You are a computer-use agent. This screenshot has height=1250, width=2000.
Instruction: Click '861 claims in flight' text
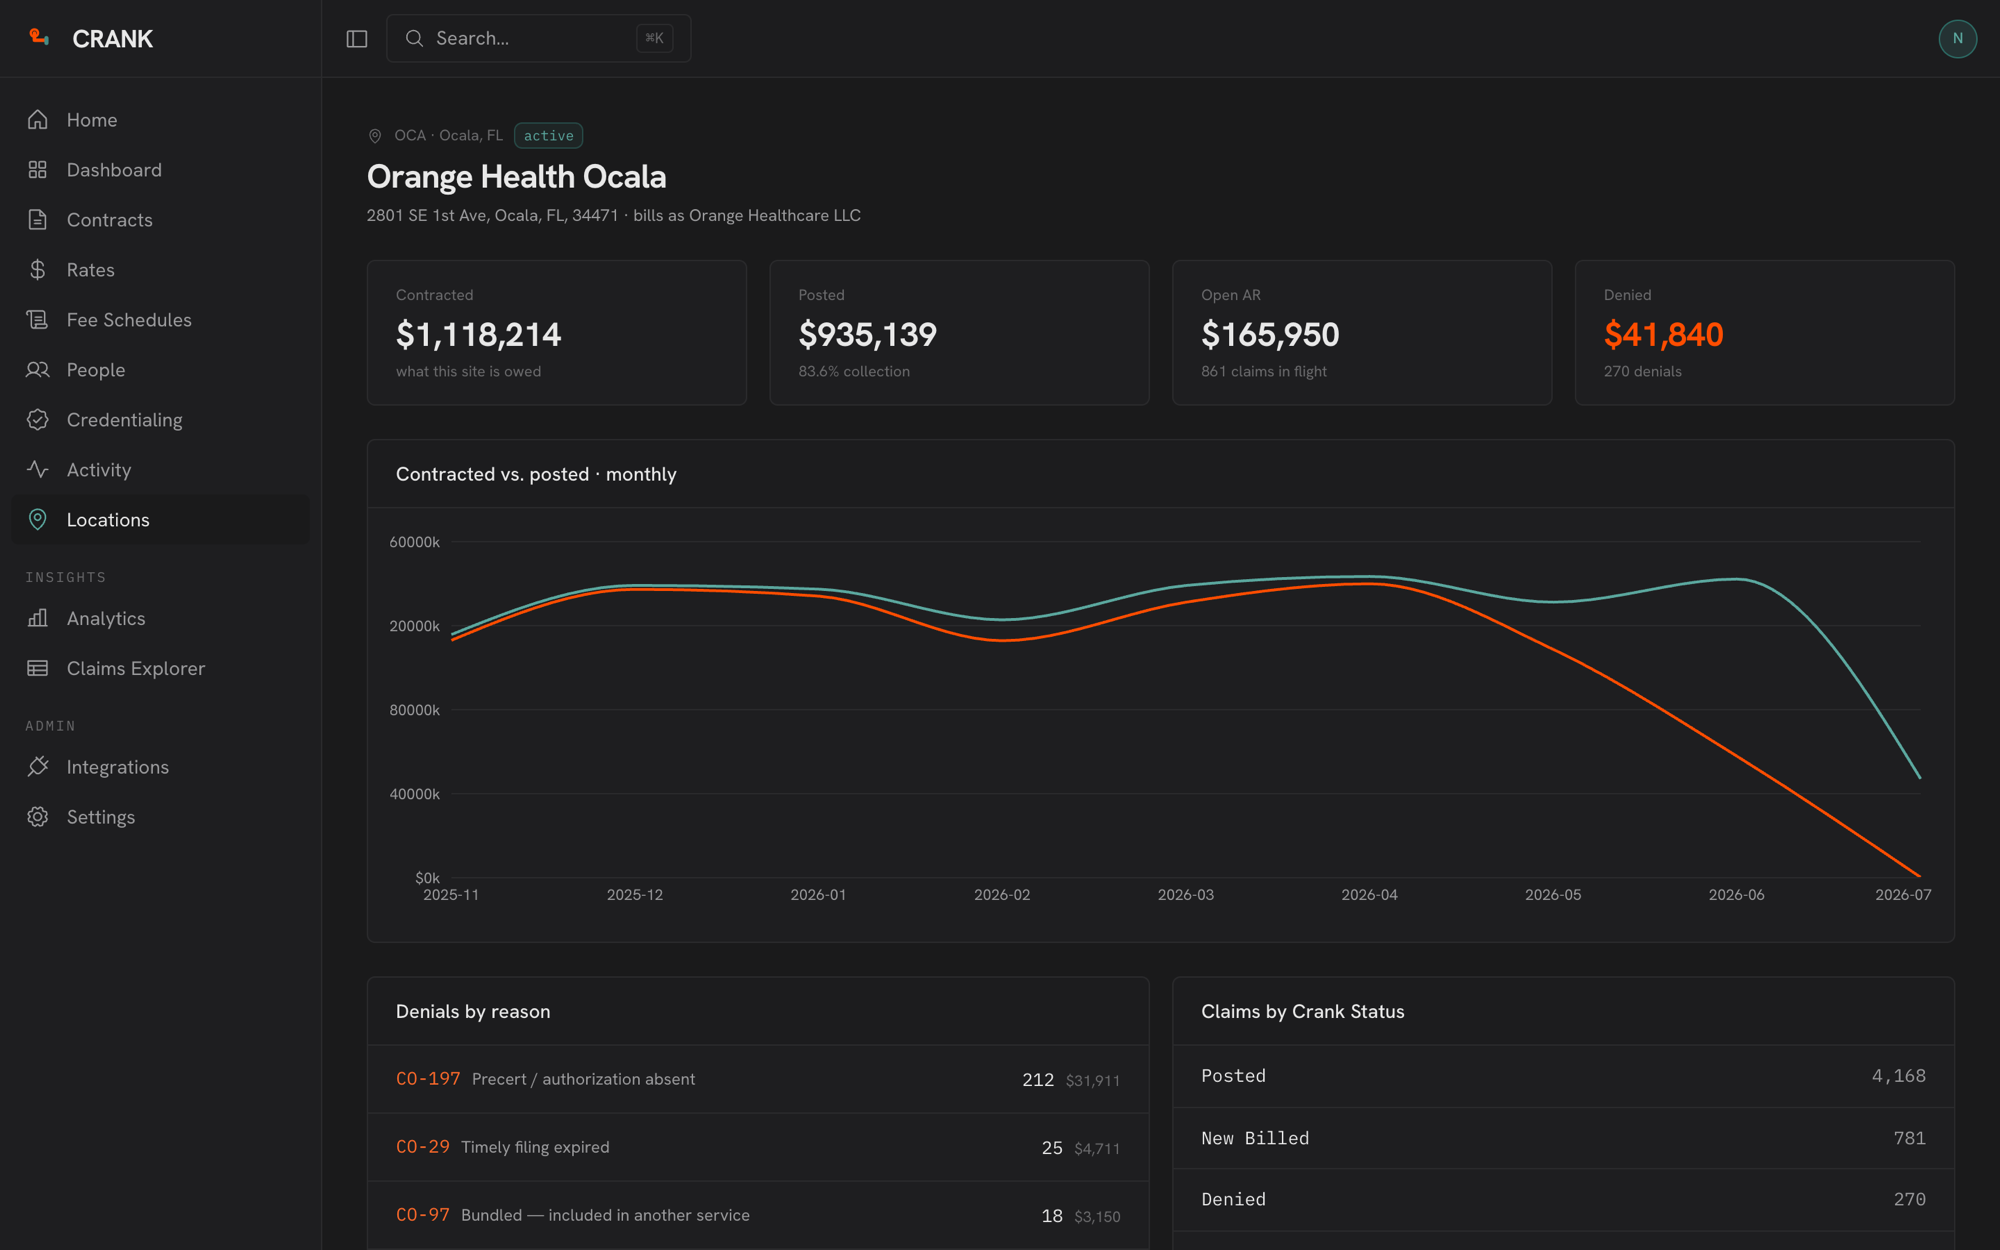[x=1264, y=371]
